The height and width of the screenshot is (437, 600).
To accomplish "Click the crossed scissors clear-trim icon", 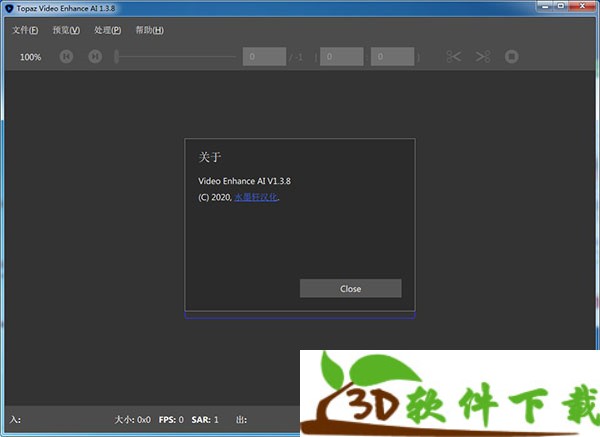I will (483, 57).
